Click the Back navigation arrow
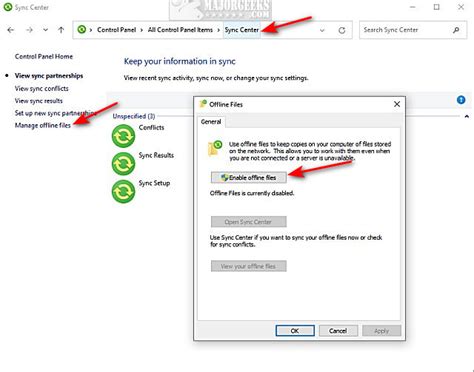 [11, 30]
